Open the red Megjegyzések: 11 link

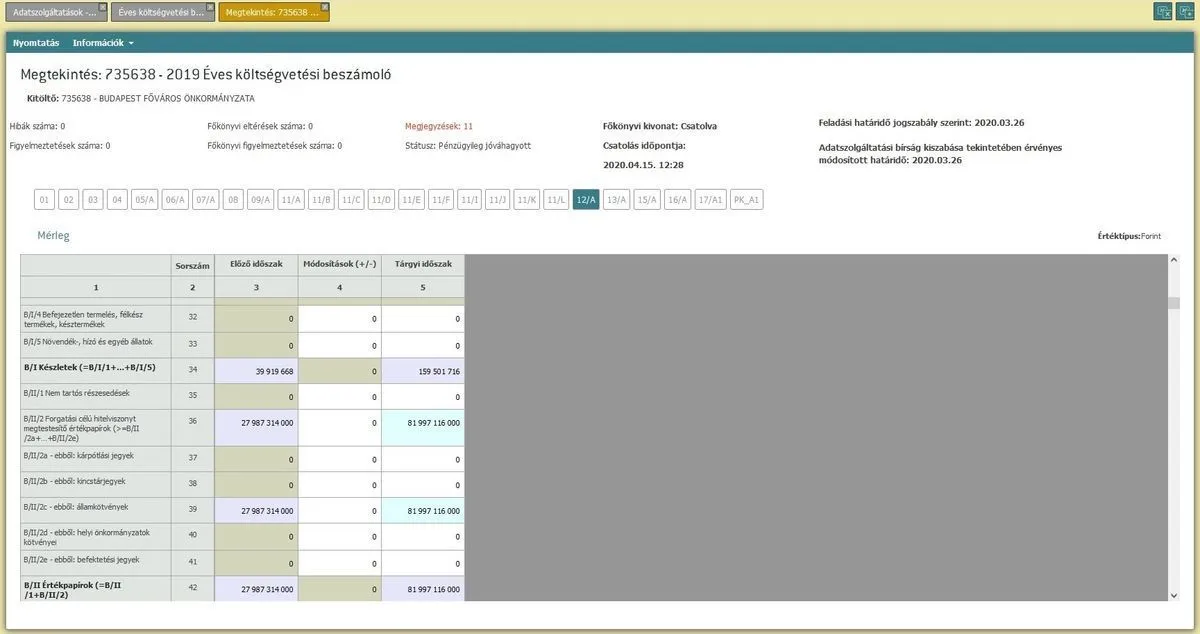click(439, 126)
